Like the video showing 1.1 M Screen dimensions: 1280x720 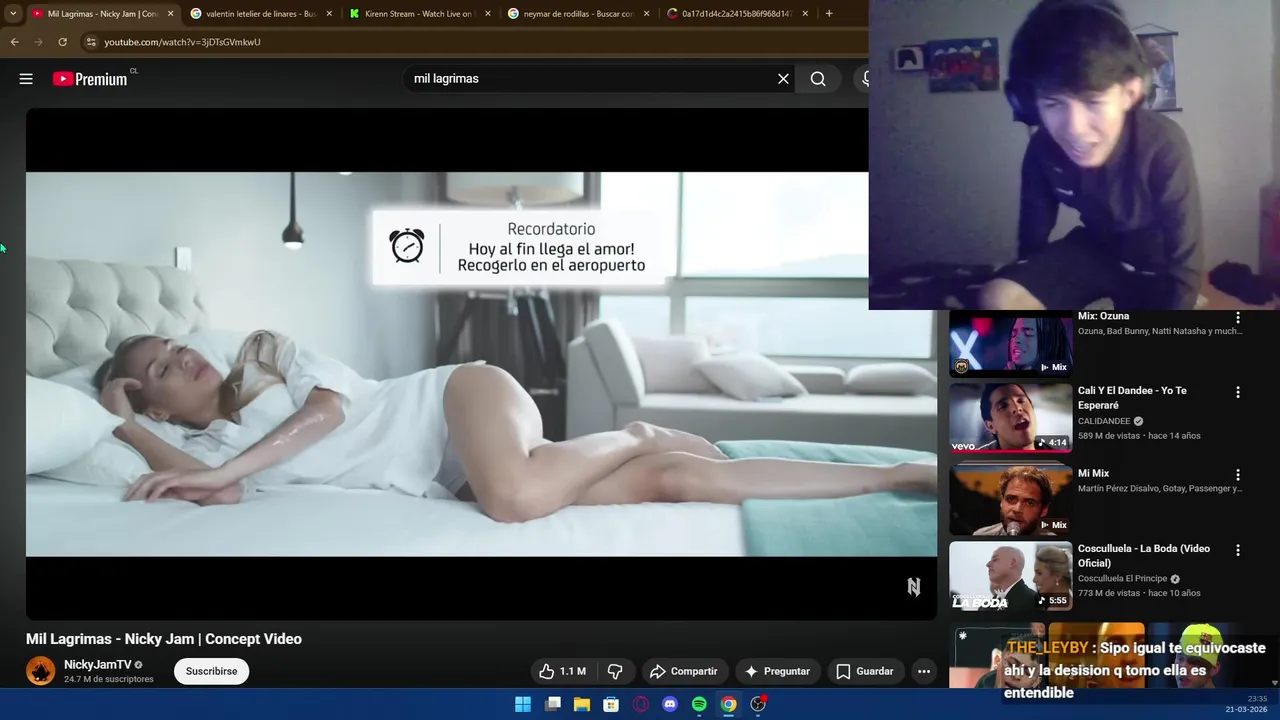[562, 671]
